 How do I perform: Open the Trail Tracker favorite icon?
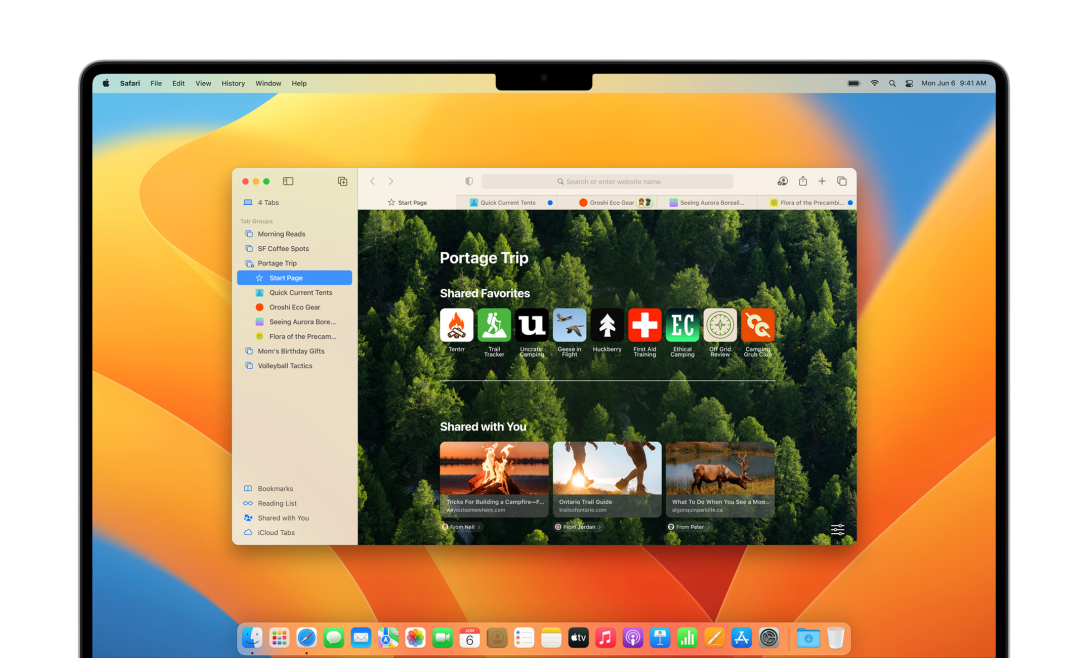494,325
